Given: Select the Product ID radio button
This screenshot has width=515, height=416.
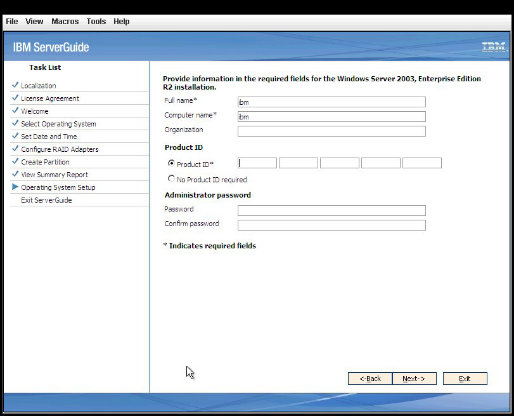Looking at the screenshot, I should coord(171,163).
